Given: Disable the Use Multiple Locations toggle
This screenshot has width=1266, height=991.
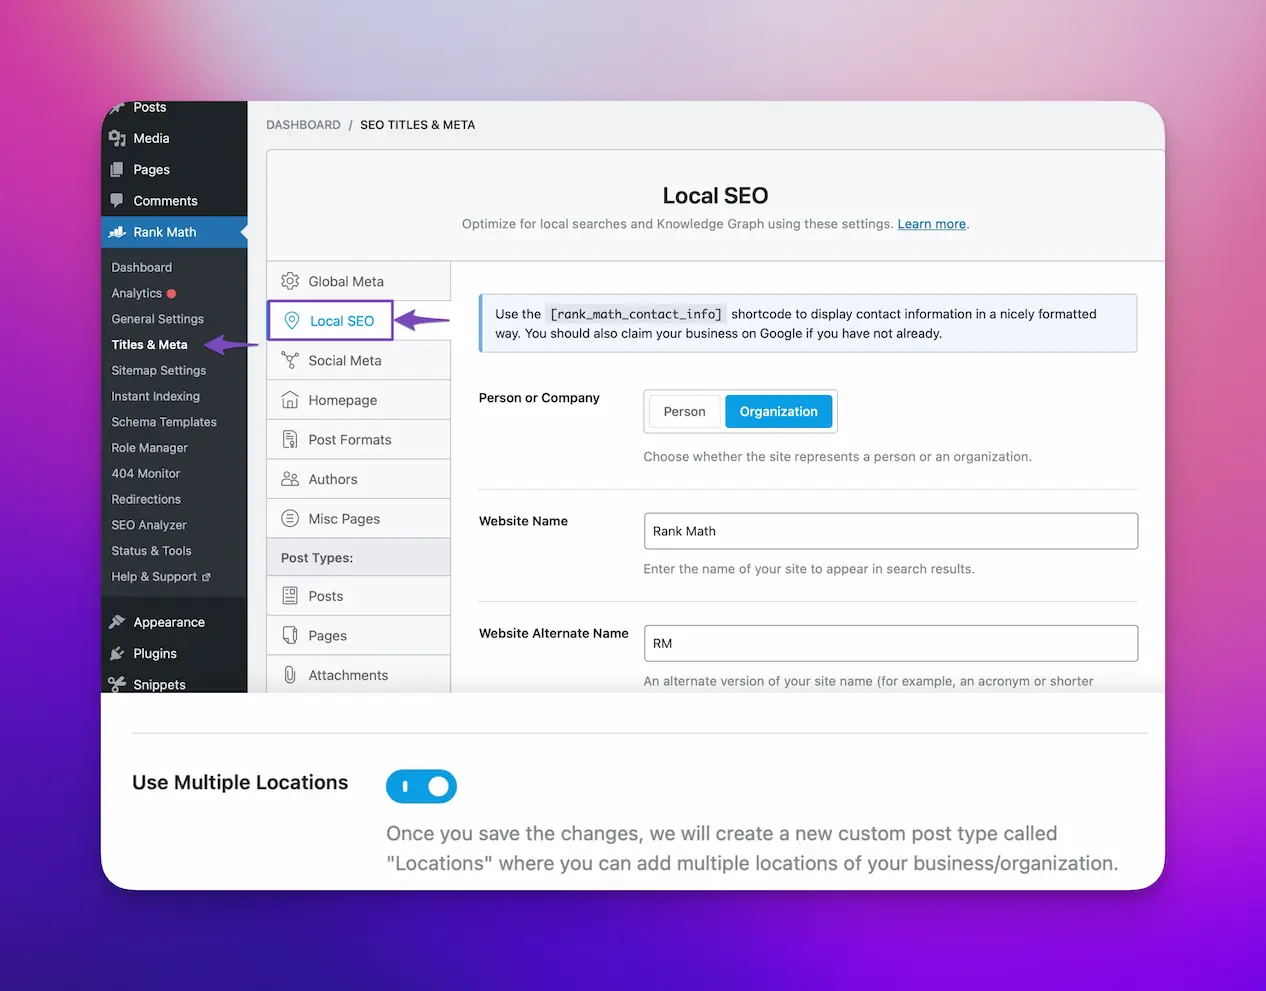Looking at the screenshot, I should (x=421, y=787).
